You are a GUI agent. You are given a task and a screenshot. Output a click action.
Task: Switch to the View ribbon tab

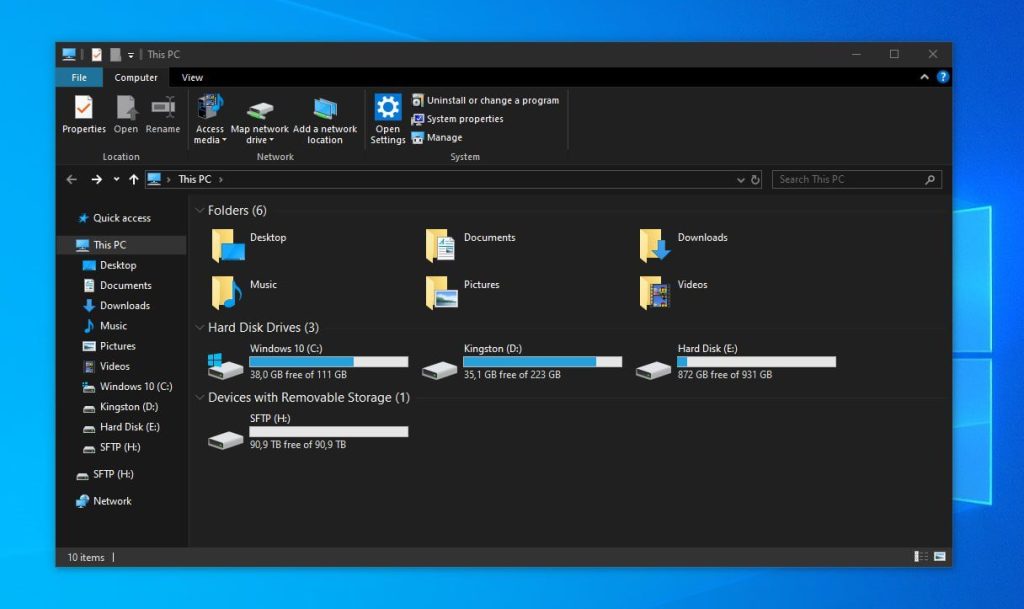coord(191,77)
